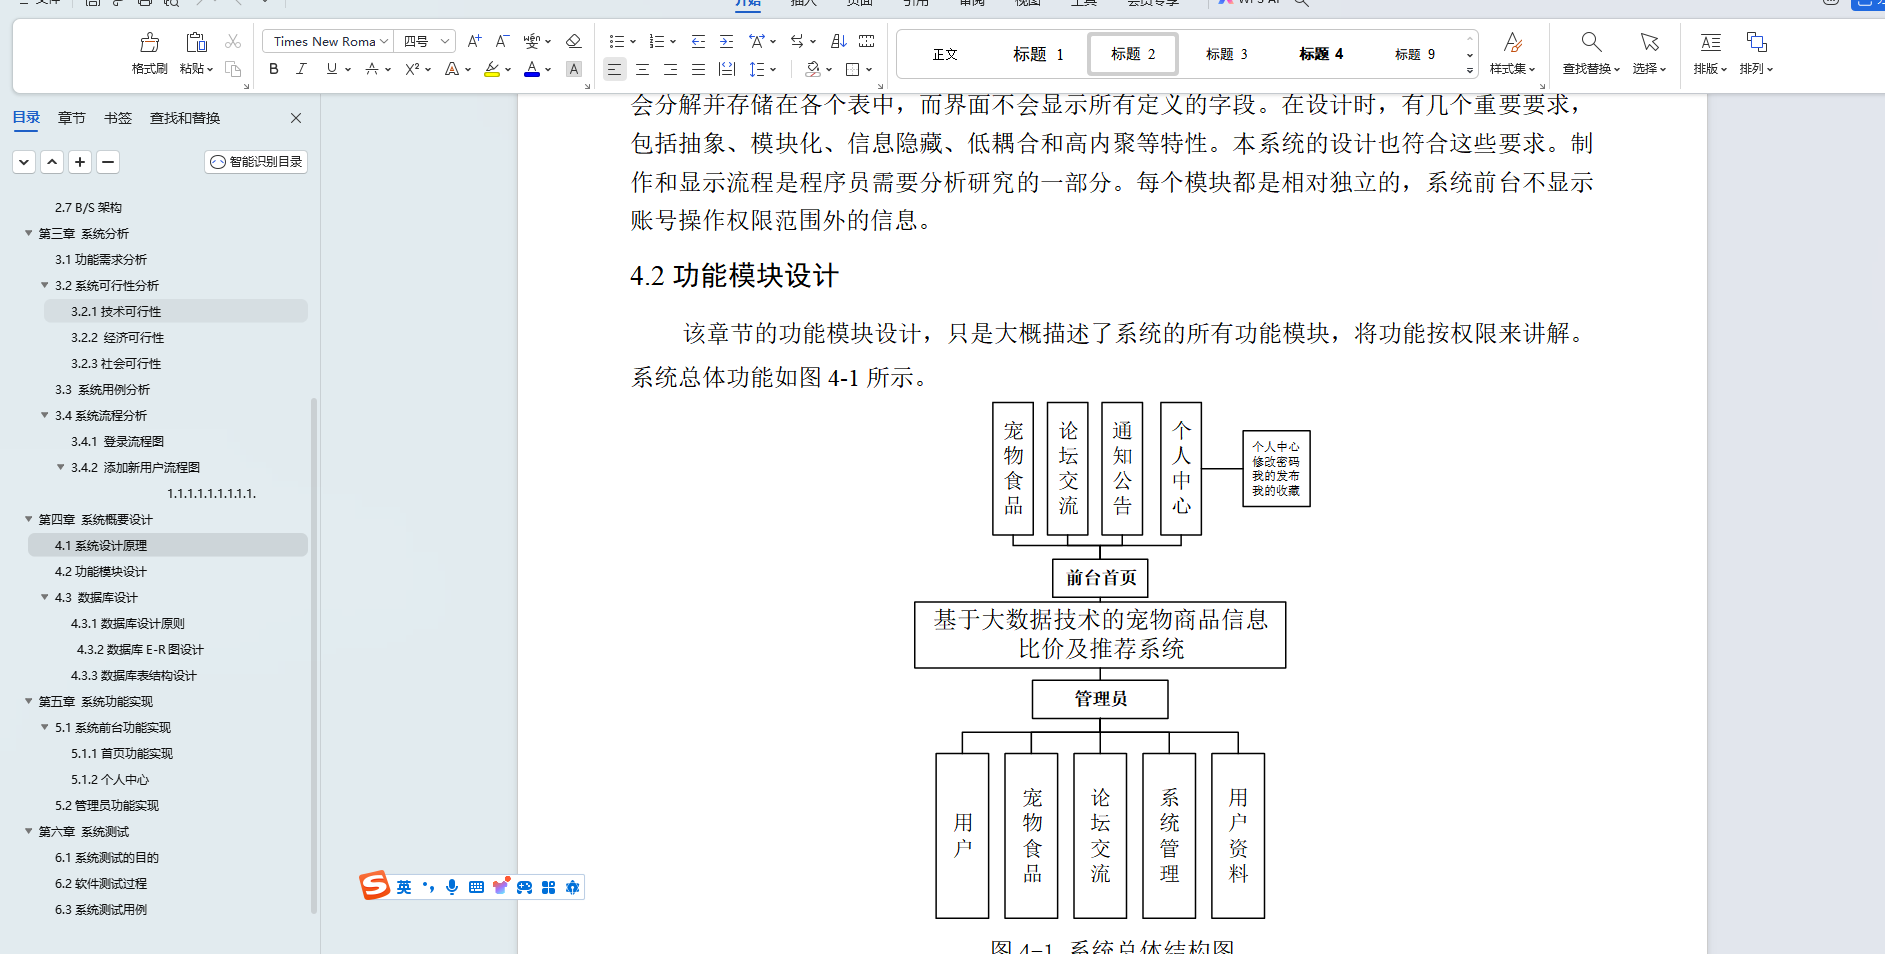The image size is (1885, 954).
Task: Click the bulleted list icon
Action: 617,41
